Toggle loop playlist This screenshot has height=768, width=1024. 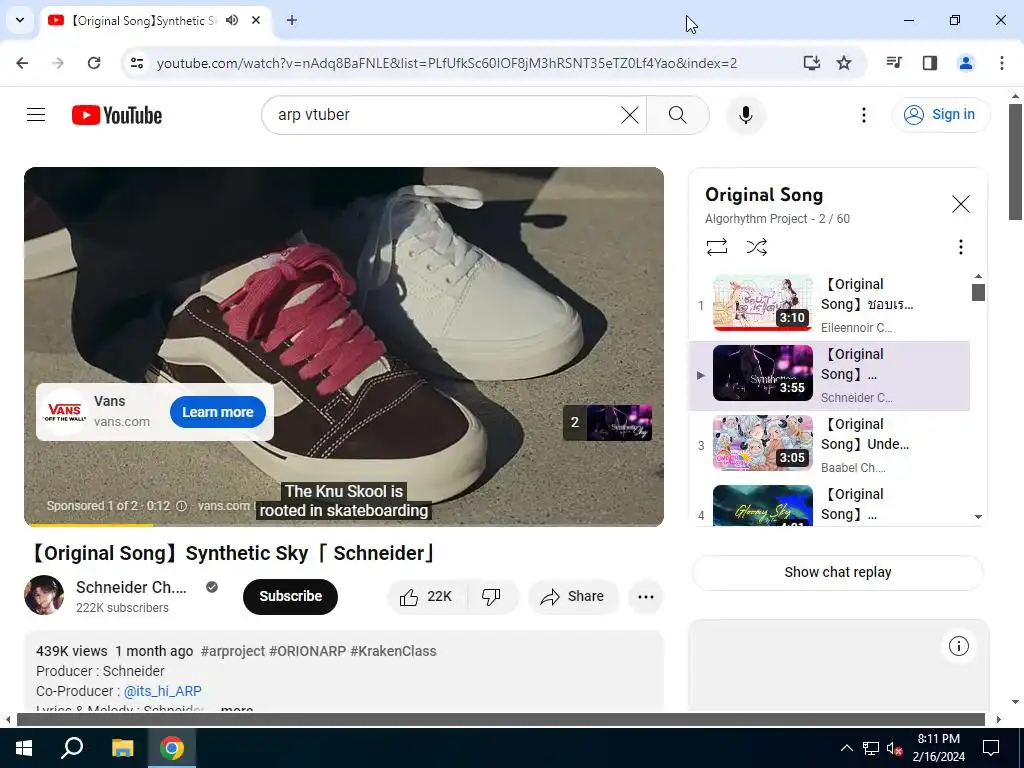pos(716,247)
